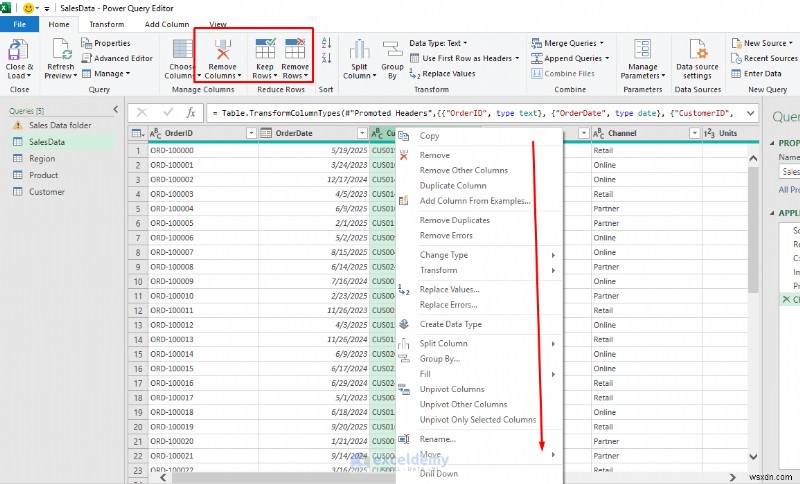Click Replace Values in the ribbon
800x484 pixels.
(x=442, y=73)
